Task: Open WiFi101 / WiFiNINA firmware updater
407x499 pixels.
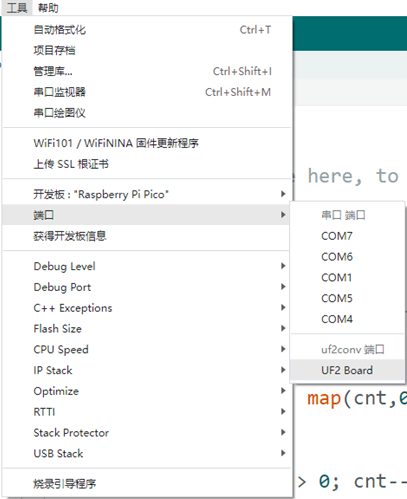Action: (146, 143)
